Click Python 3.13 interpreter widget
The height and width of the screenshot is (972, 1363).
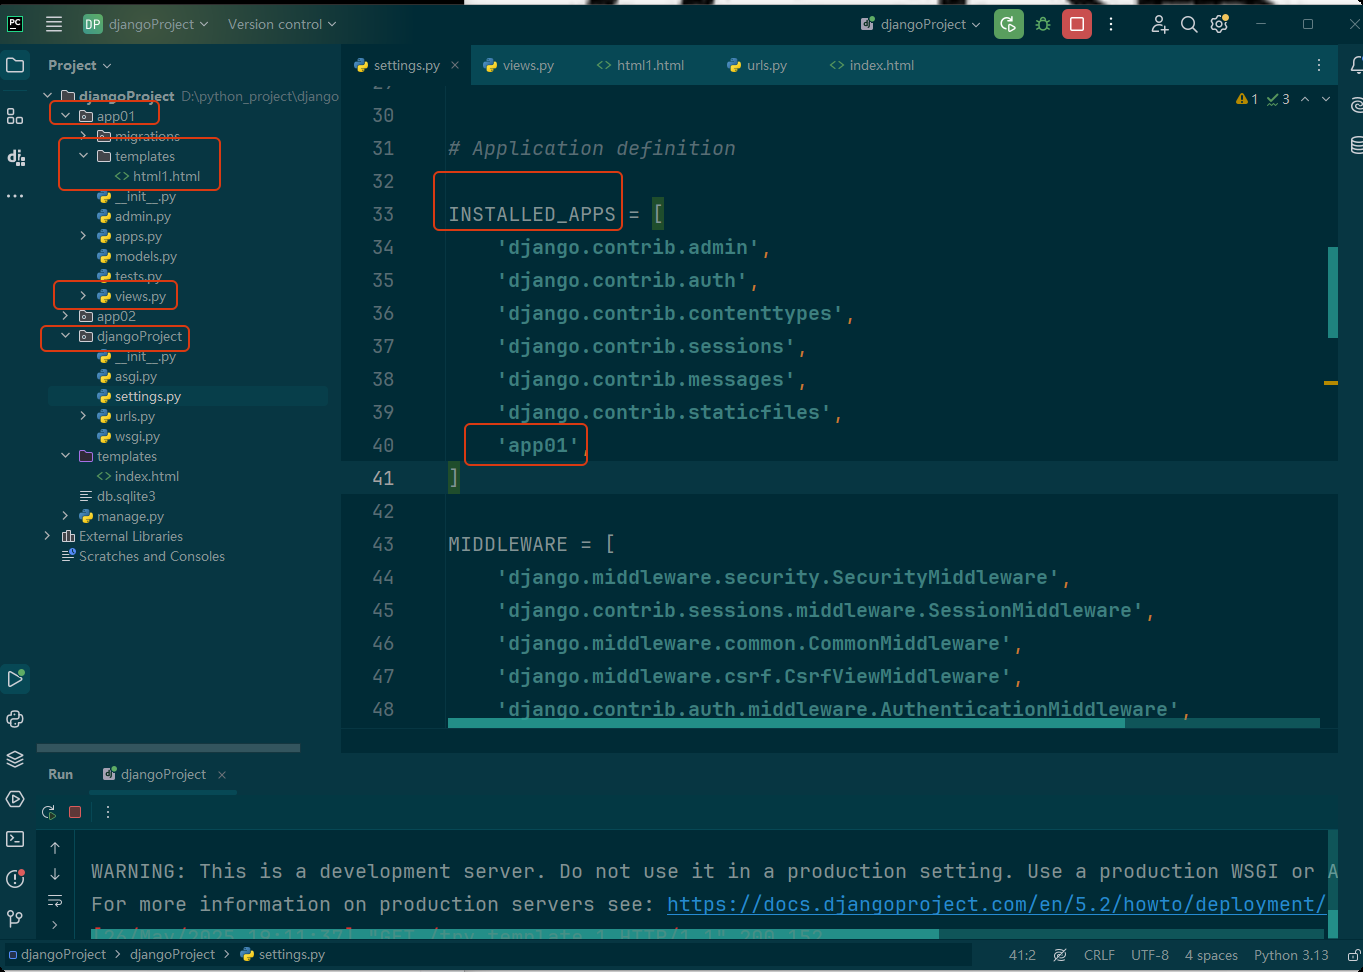point(1291,955)
